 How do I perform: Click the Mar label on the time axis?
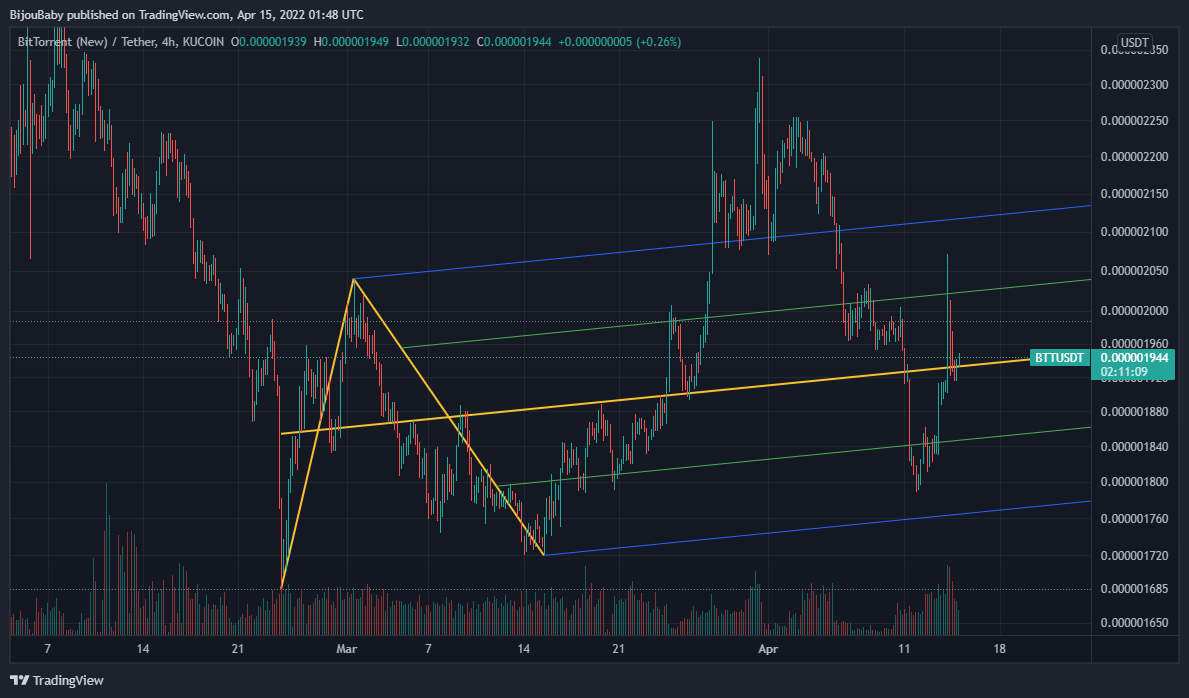click(x=347, y=649)
